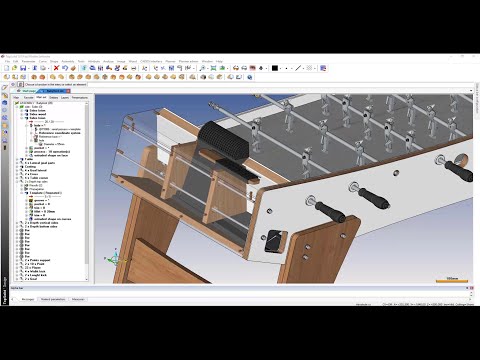The image size is (480, 360).
Task: Switch to the Entities tab in the tree panel
Action: (x=54, y=98)
